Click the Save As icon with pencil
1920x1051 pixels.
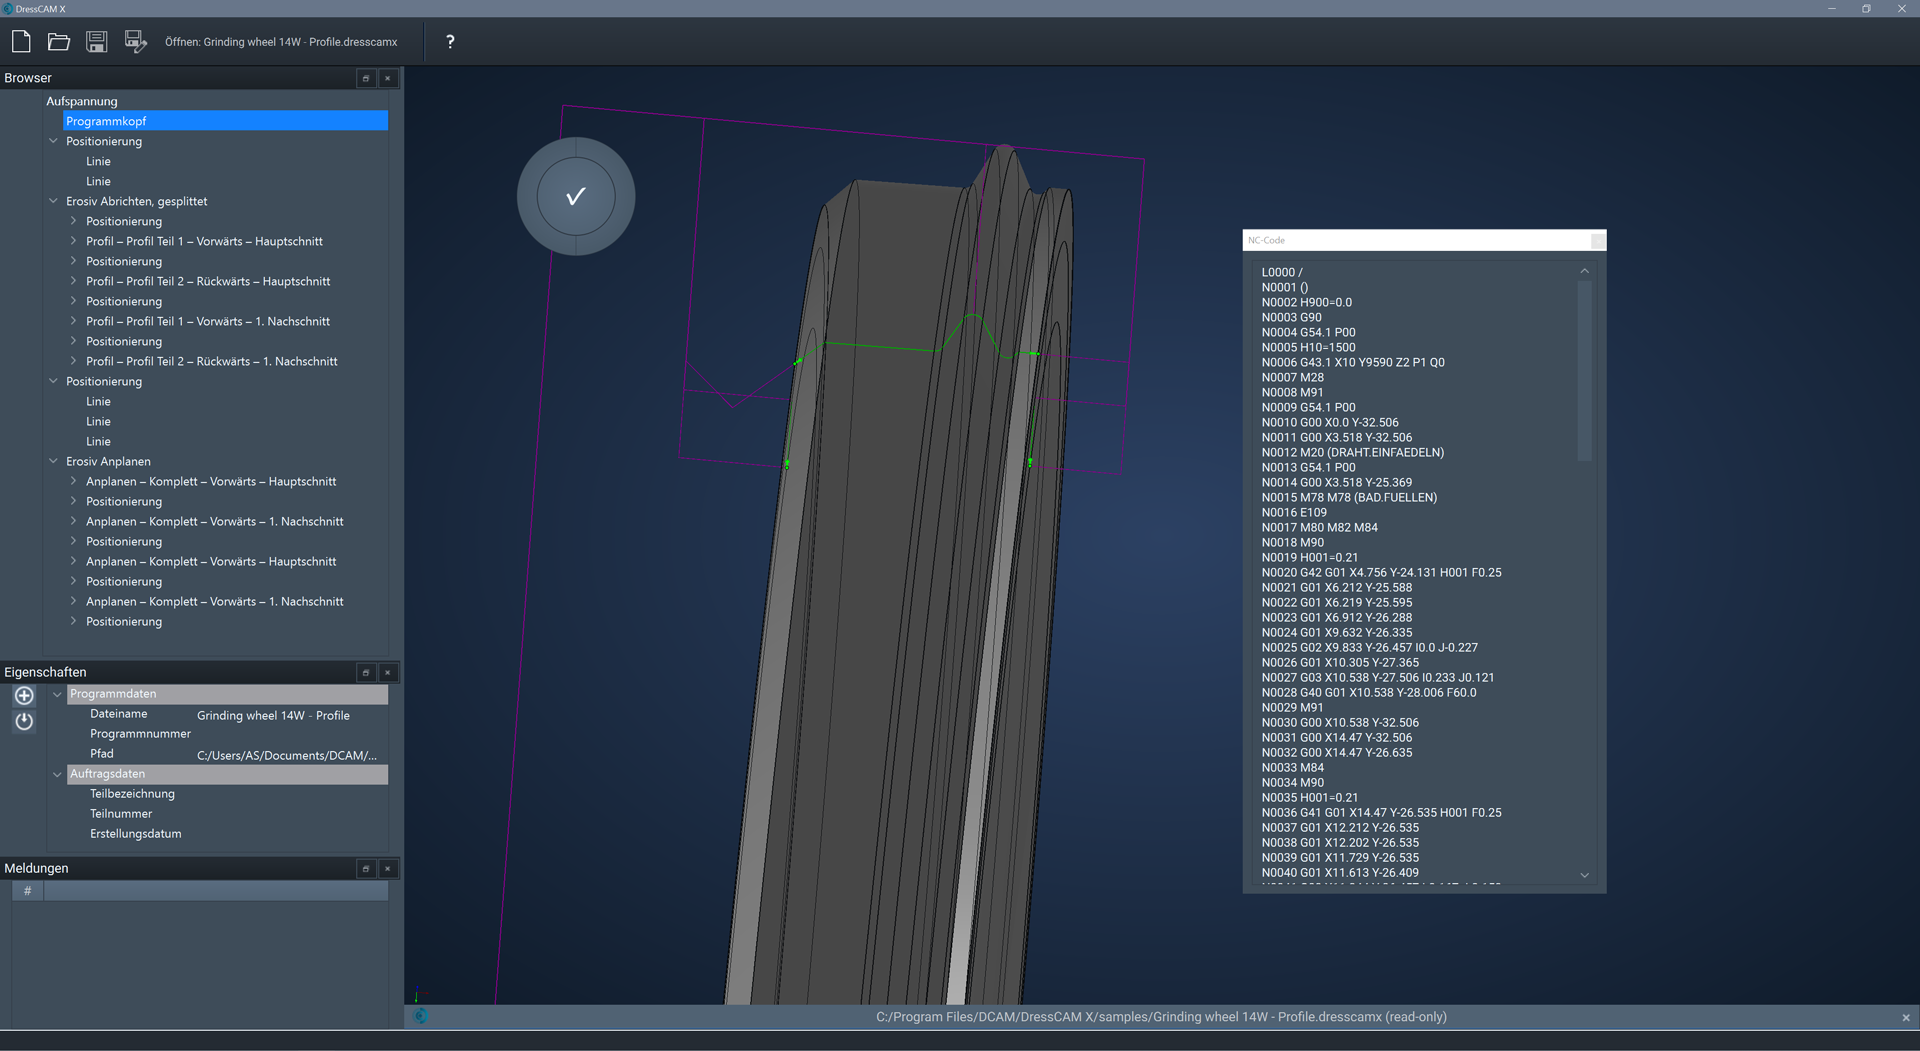[x=135, y=42]
